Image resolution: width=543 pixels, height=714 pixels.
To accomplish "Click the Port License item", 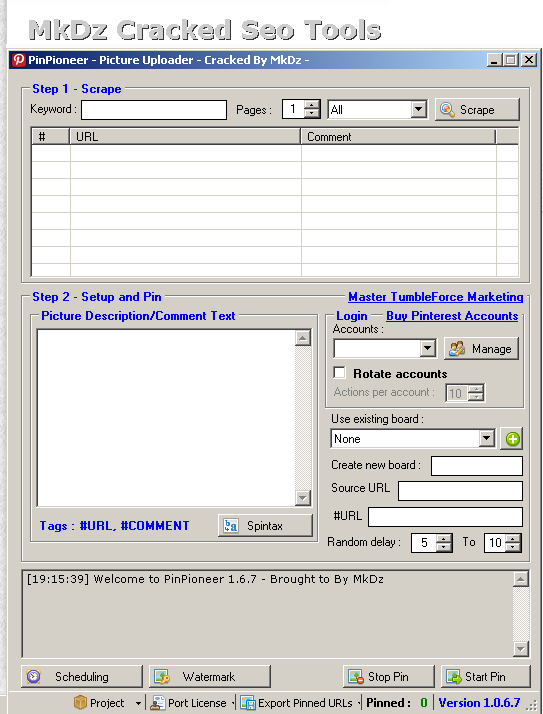I will pos(190,703).
